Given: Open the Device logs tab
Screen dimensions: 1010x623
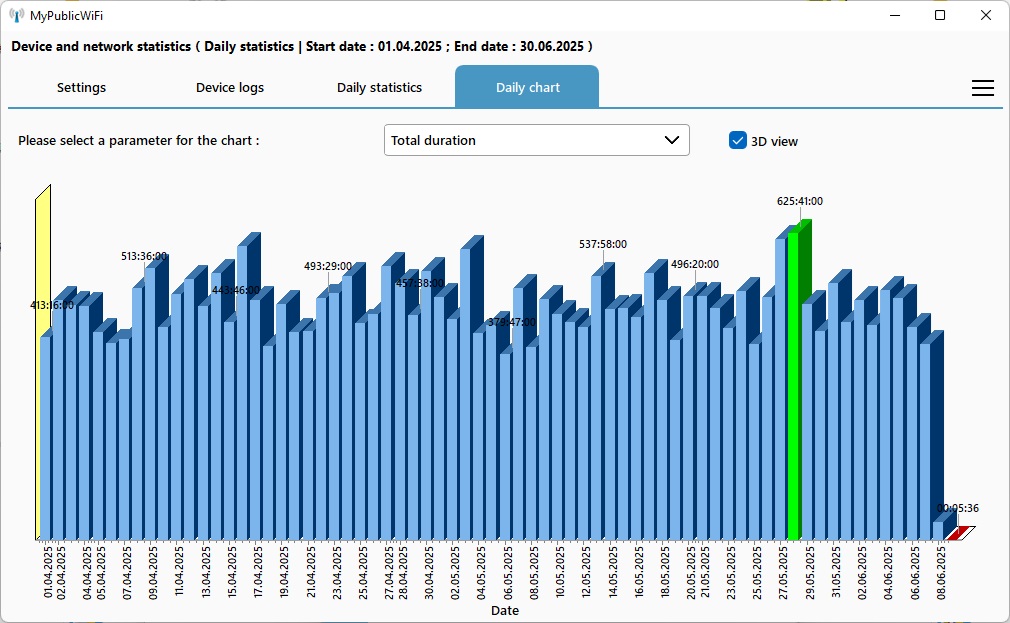Looking at the screenshot, I should coord(230,88).
